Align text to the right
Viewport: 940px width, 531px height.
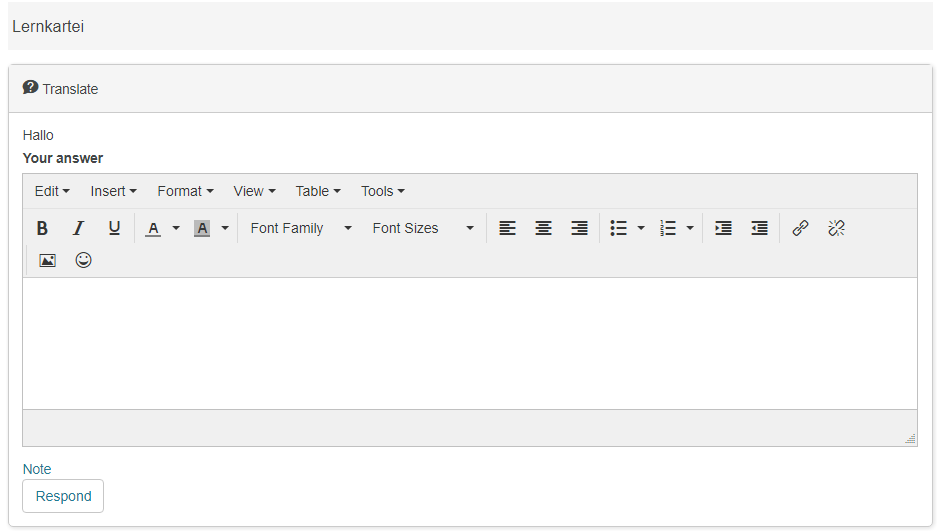[x=579, y=228]
